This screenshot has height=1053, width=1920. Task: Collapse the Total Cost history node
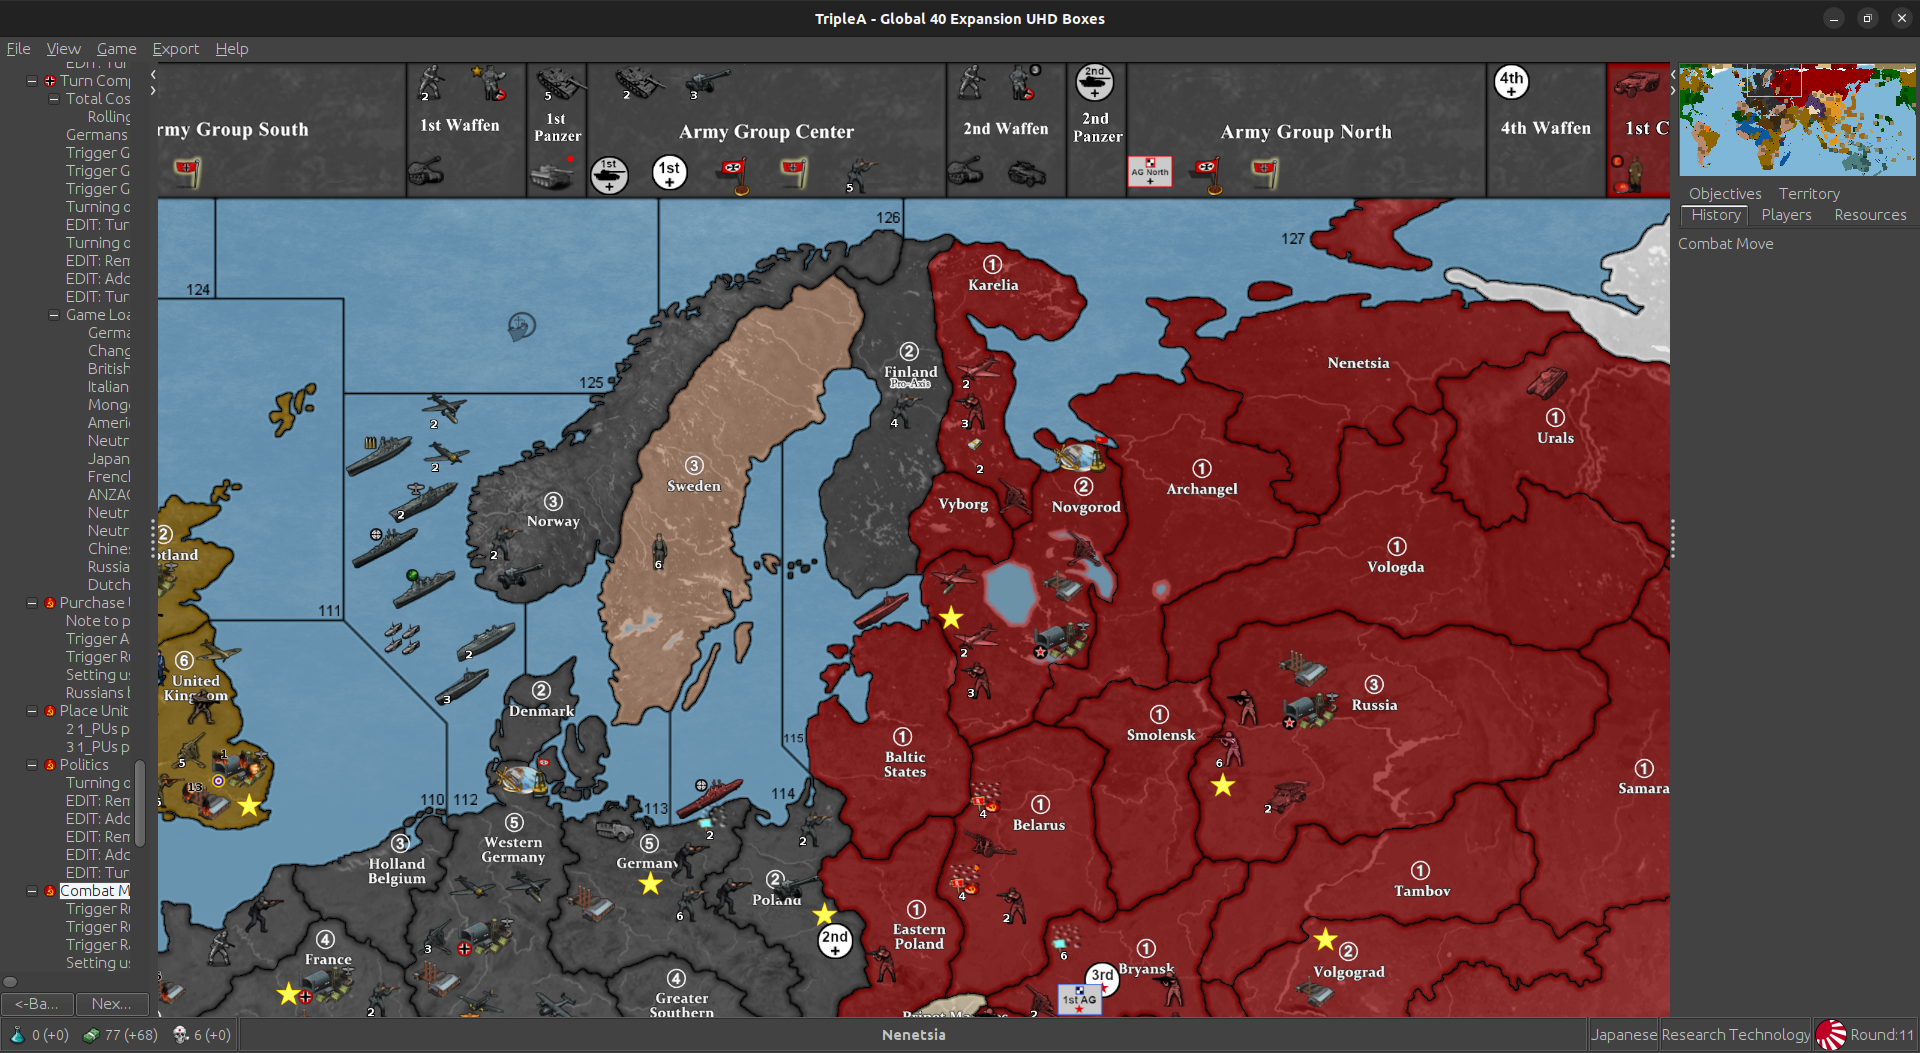click(x=54, y=99)
